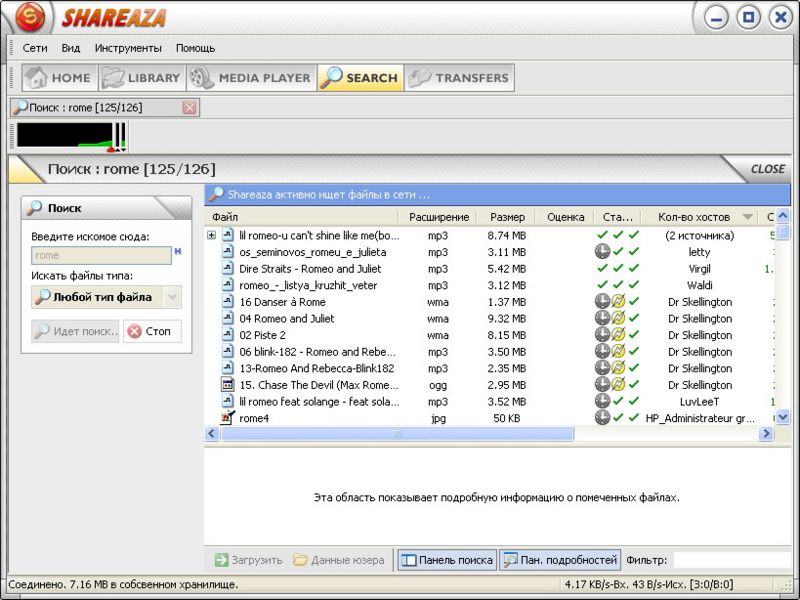
Task: Click the music file icon for 'os_seminovos_romeu_e_julieta'
Action: click(x=228, y=252)
